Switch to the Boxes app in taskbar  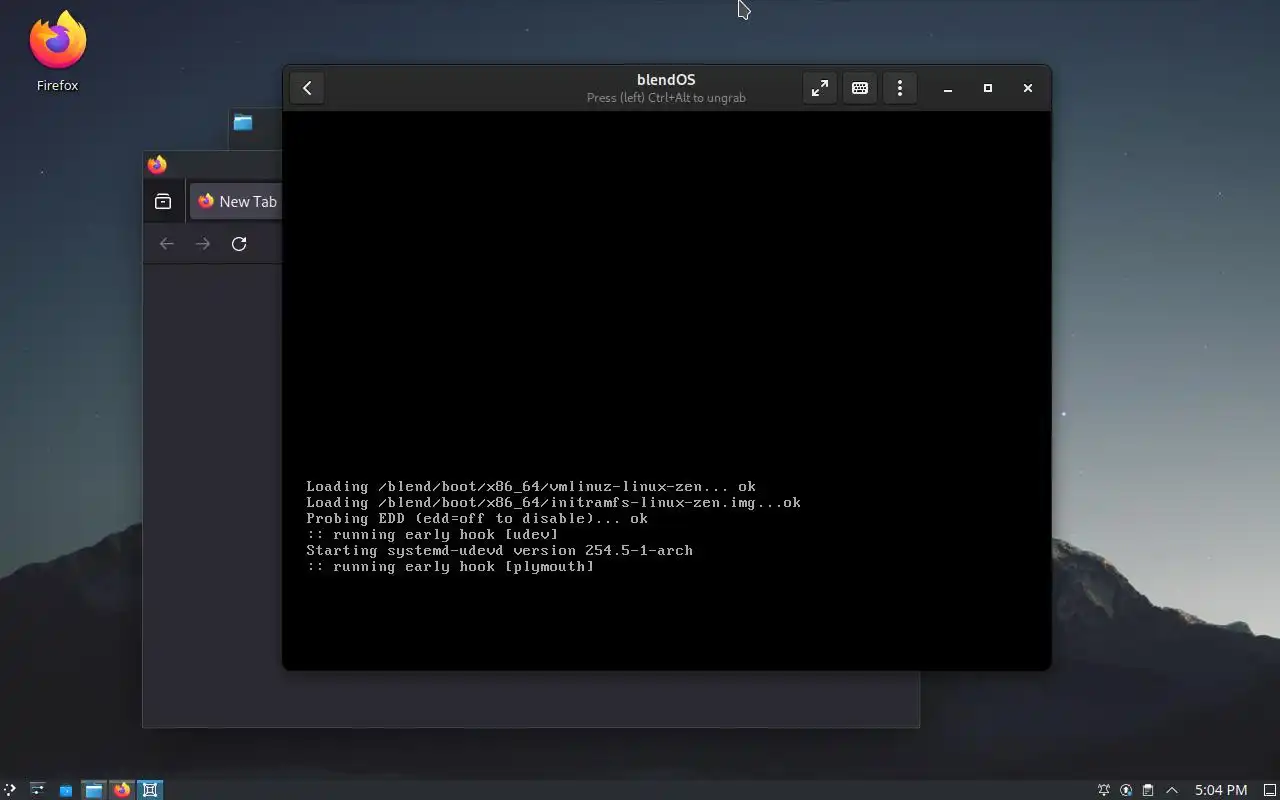[150, 790]
